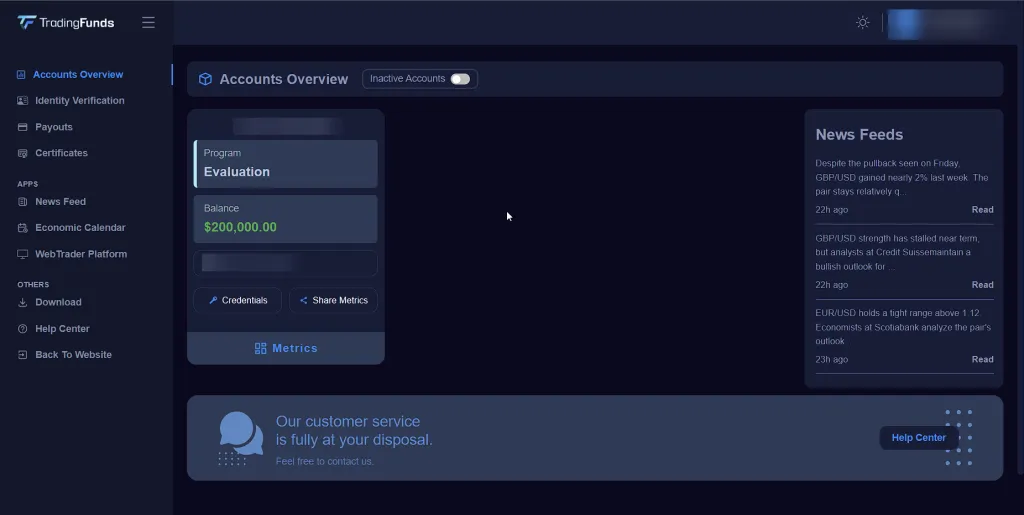
Task: Click the Help Center banner button
Action: (918, 437)
